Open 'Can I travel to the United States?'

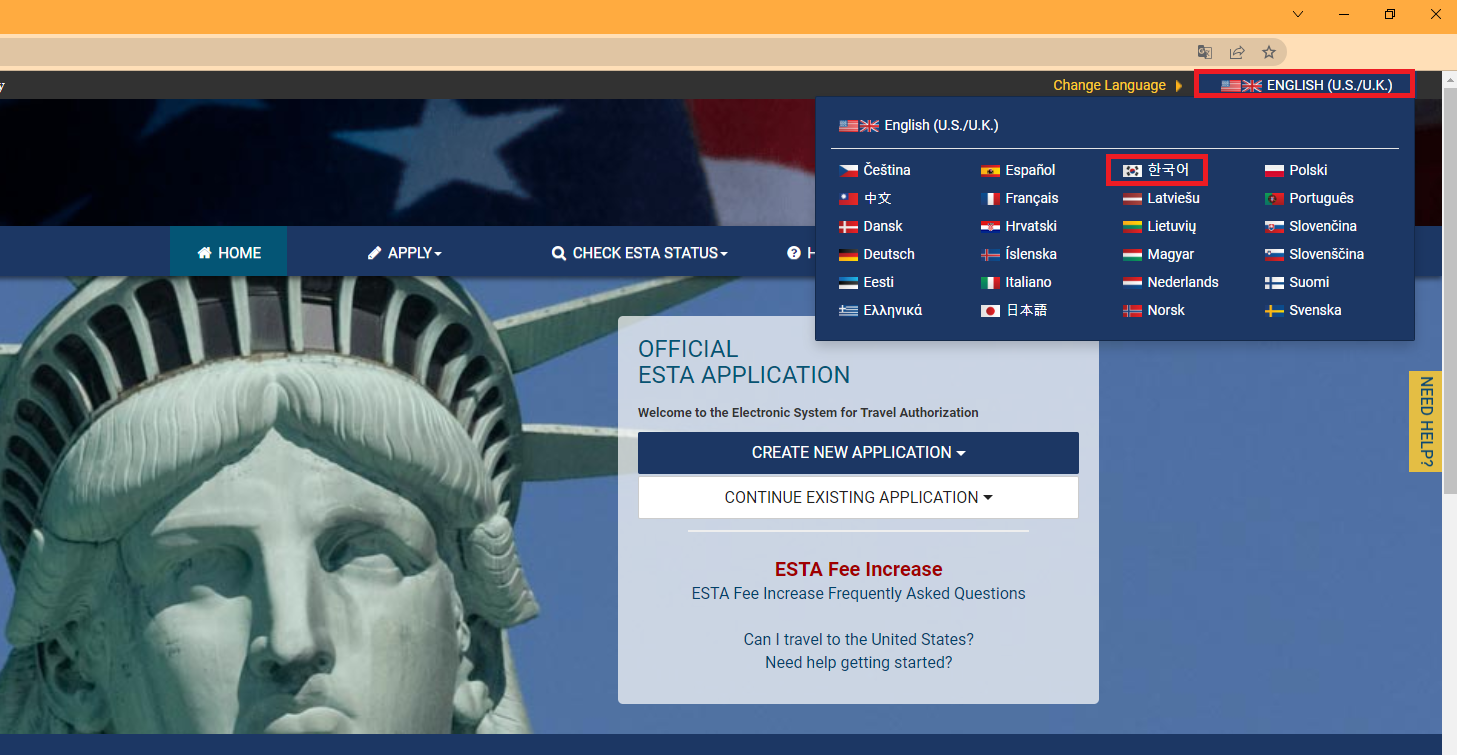click(x=858, y=639)
